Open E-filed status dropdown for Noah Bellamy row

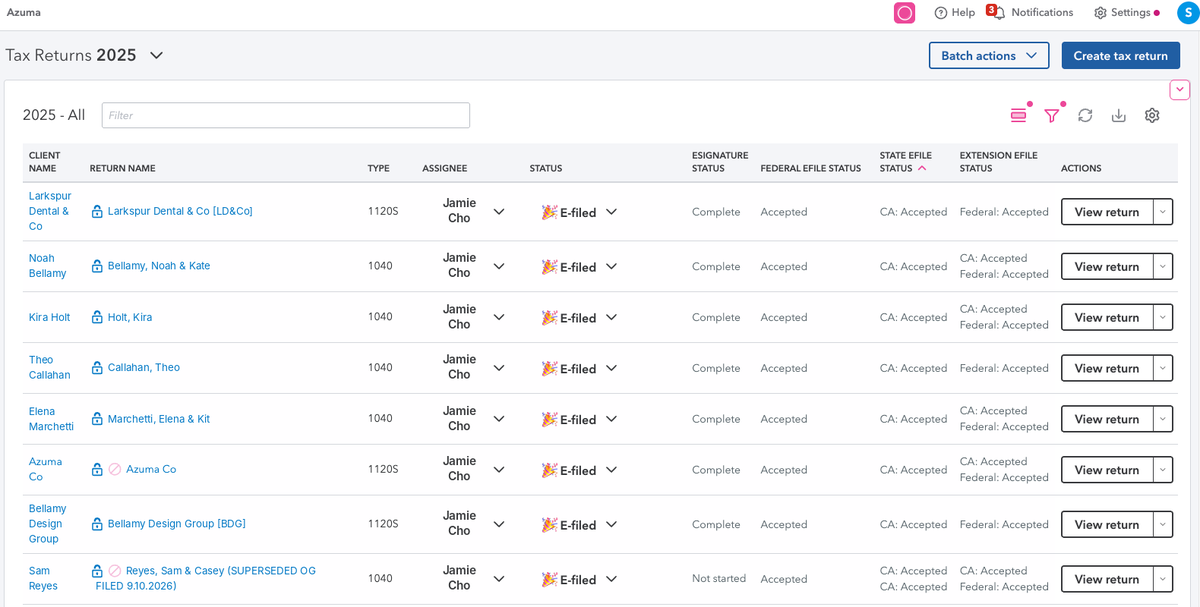pos(611,267)
